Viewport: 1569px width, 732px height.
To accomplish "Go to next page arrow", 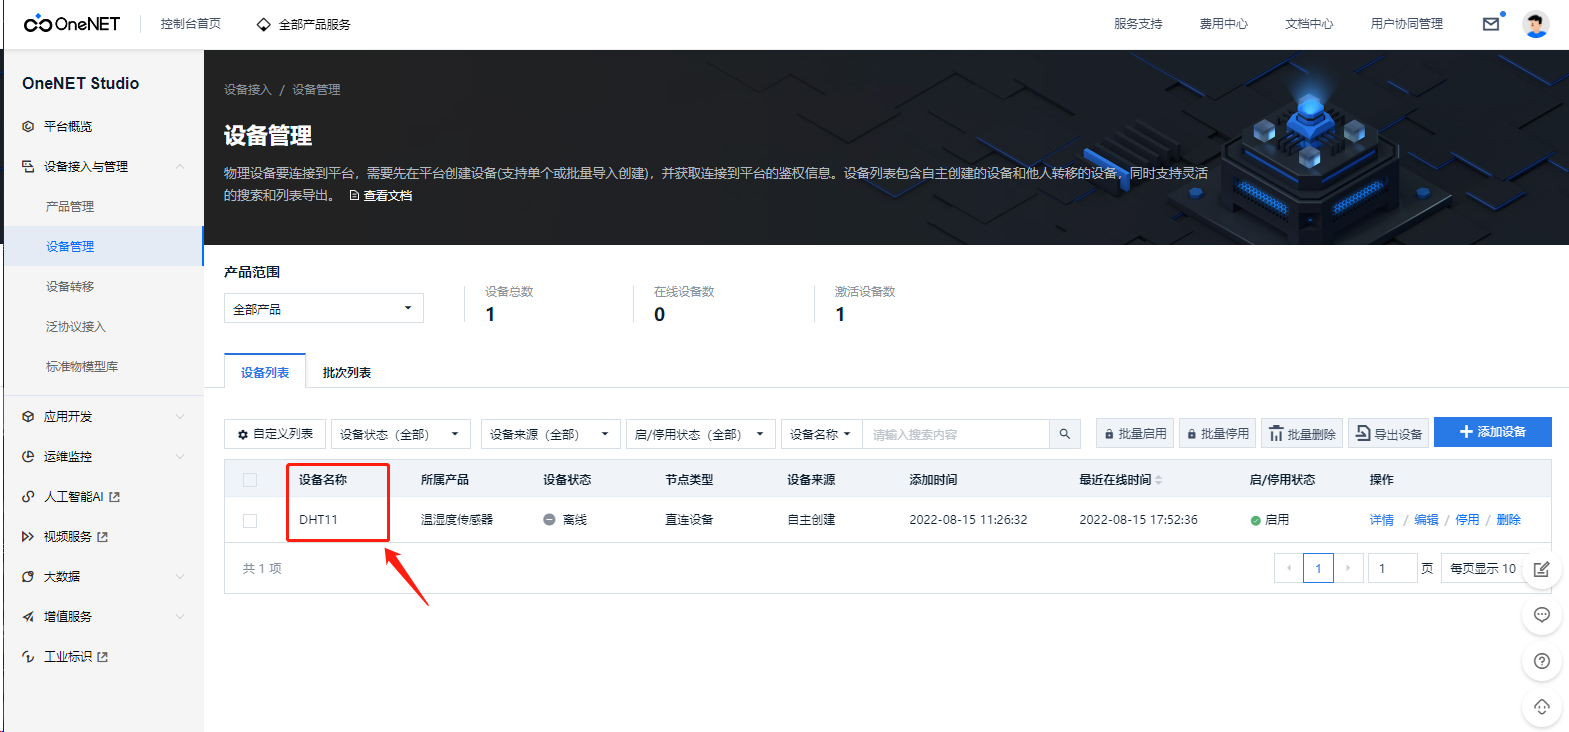I will (1348, 568).
